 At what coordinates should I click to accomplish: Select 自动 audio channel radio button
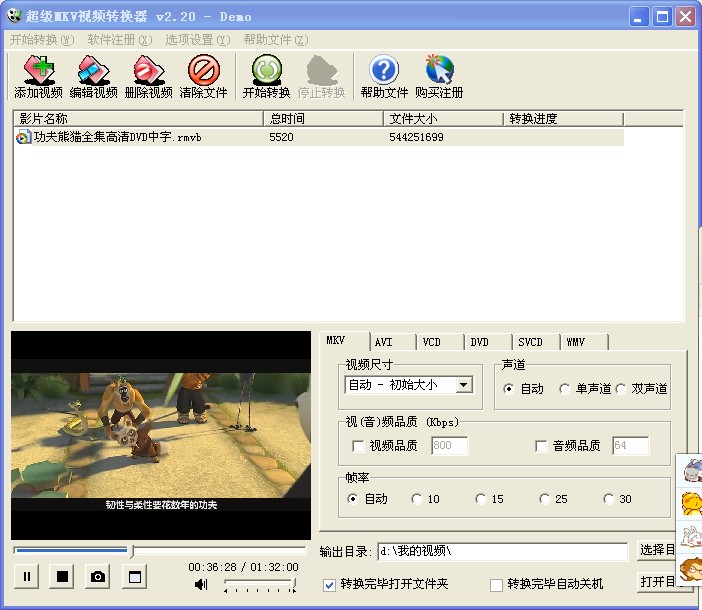pos(508,388)
